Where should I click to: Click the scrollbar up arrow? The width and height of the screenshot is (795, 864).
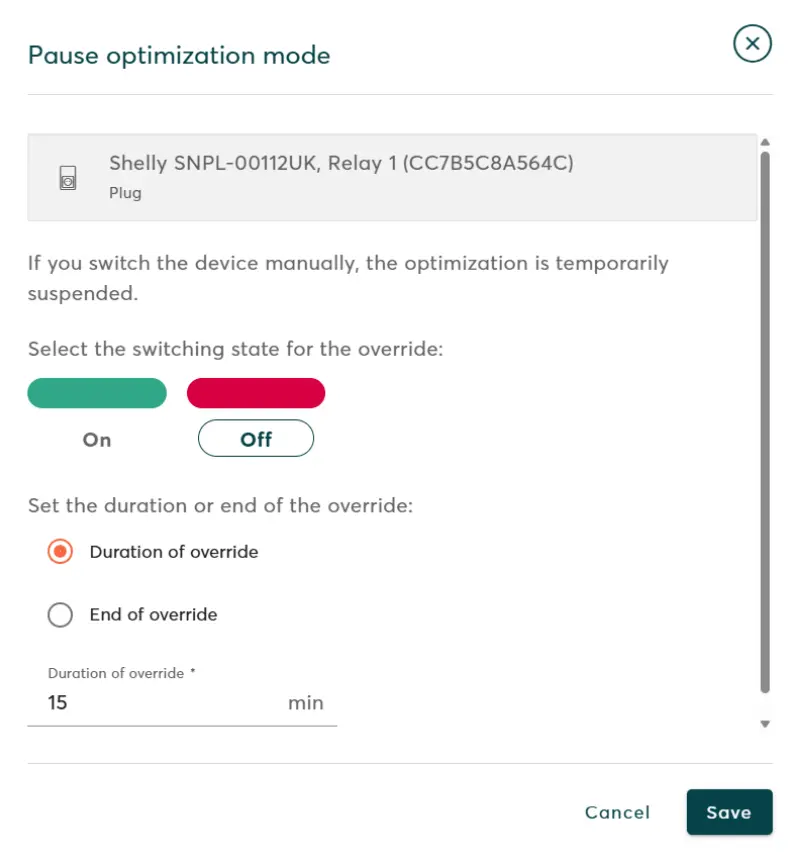tap(765, 142)
